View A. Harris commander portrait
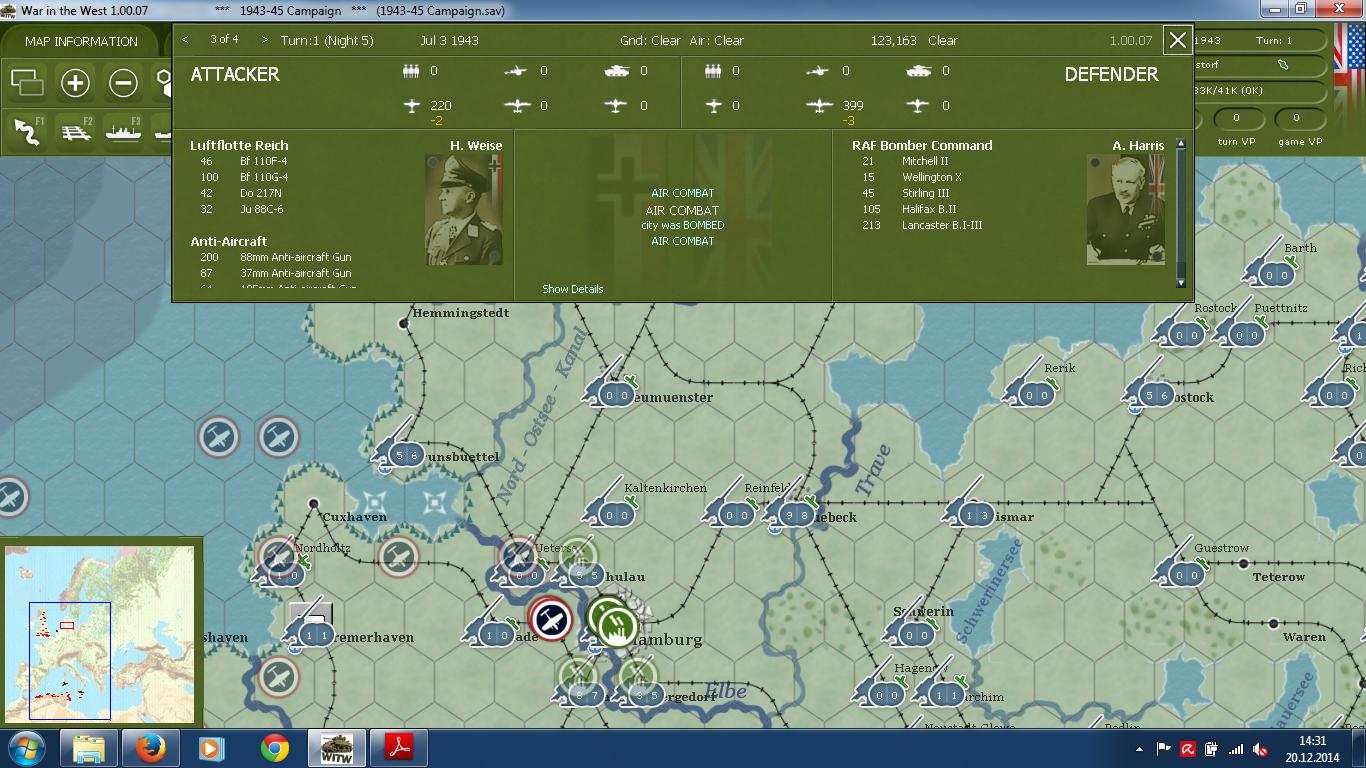 1126,209
